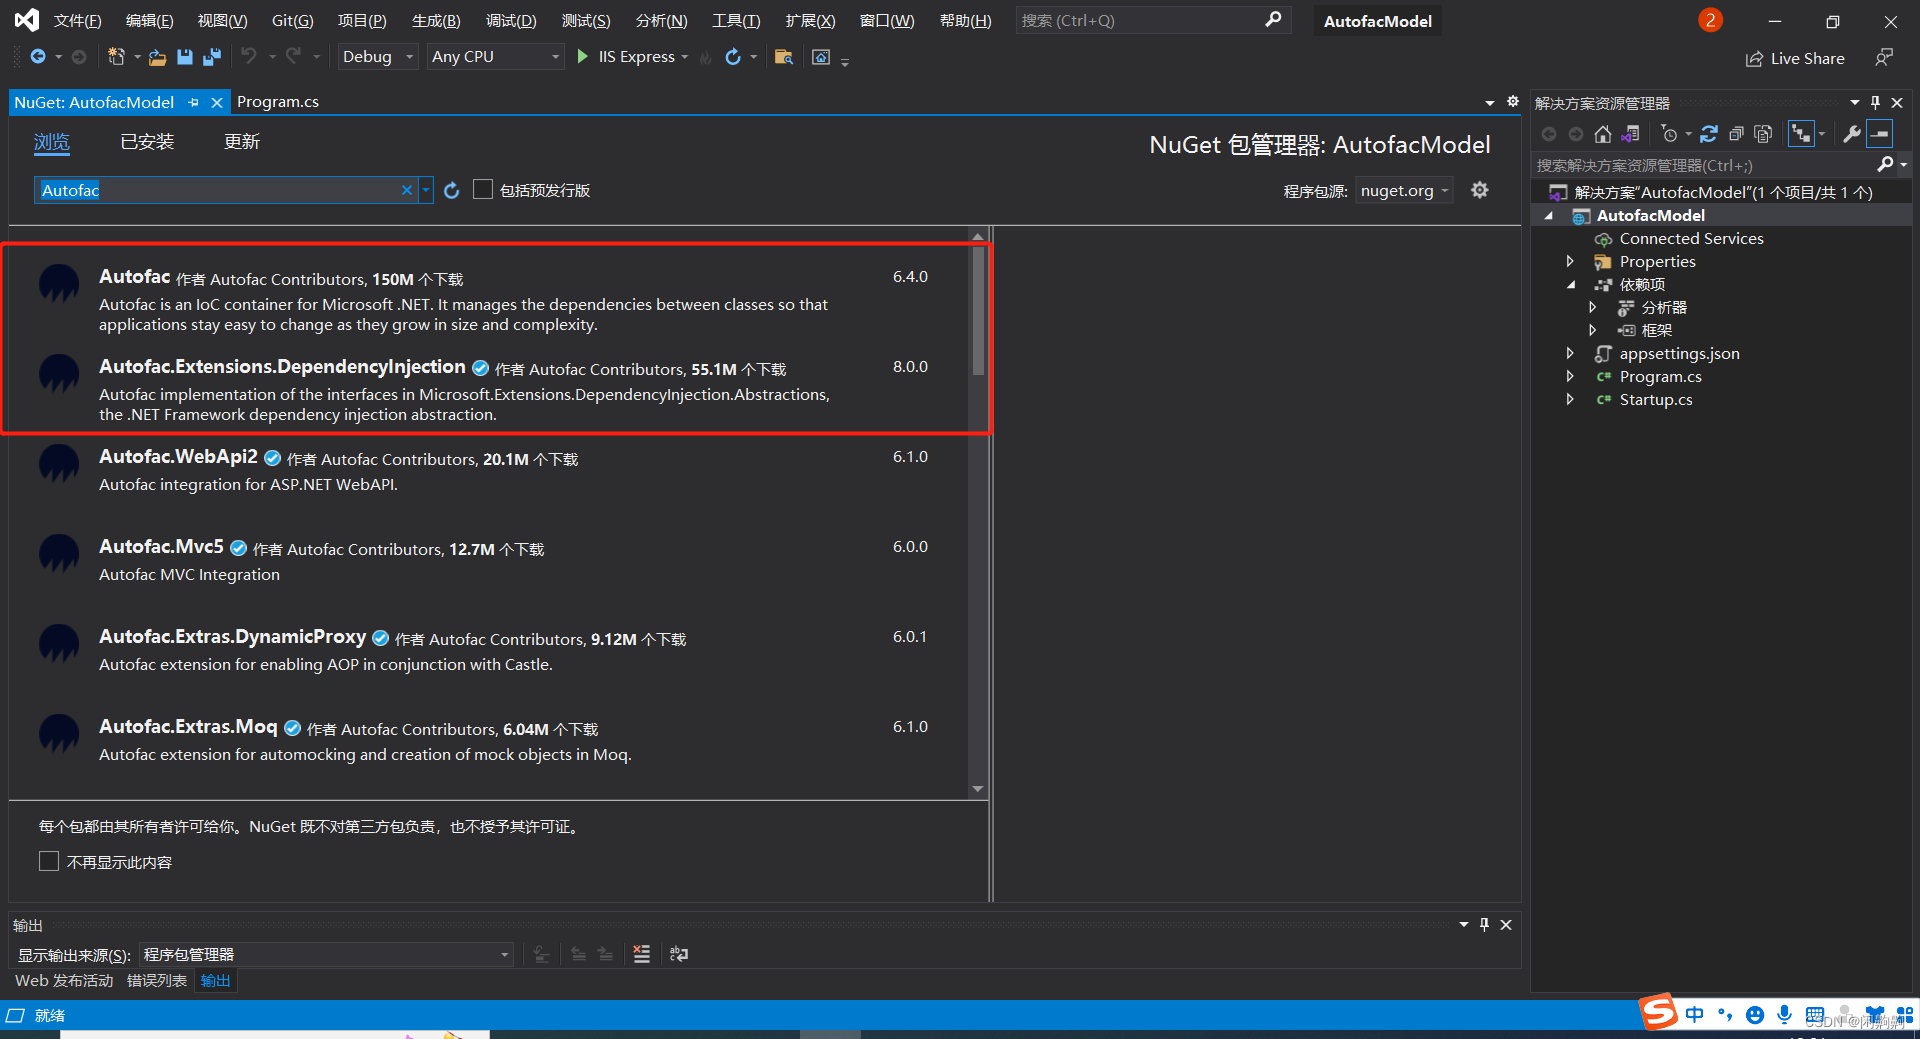This screenshot has width=1920, height=1039.
Task: Click the Live Share icon
Action: pyautogui.click(x=1754, y=59)
